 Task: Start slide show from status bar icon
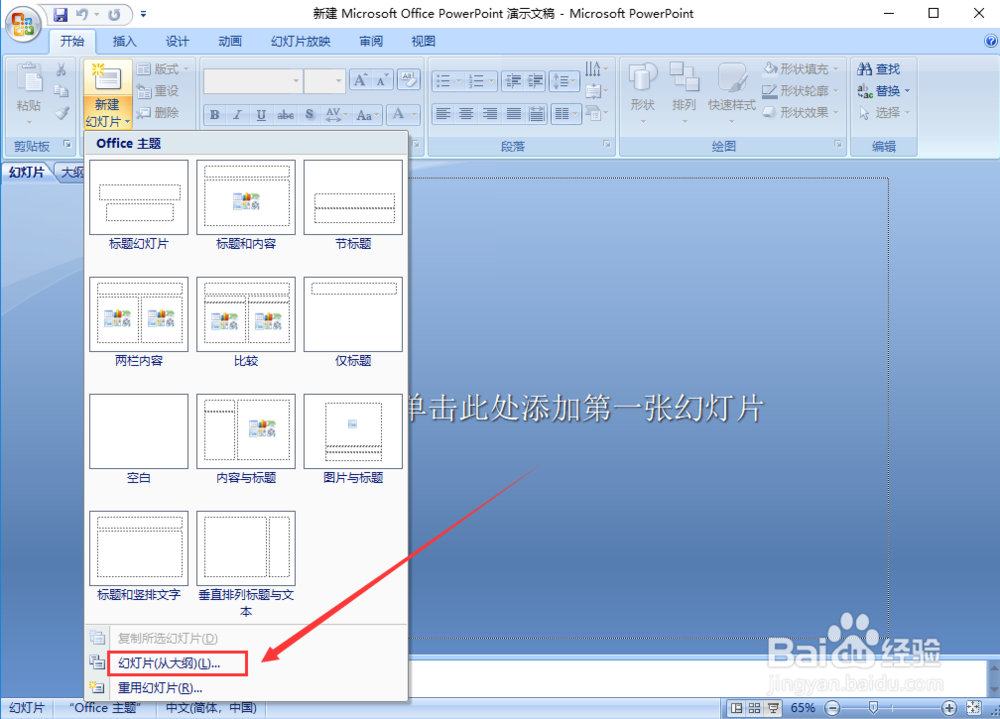tap(773, 708)
